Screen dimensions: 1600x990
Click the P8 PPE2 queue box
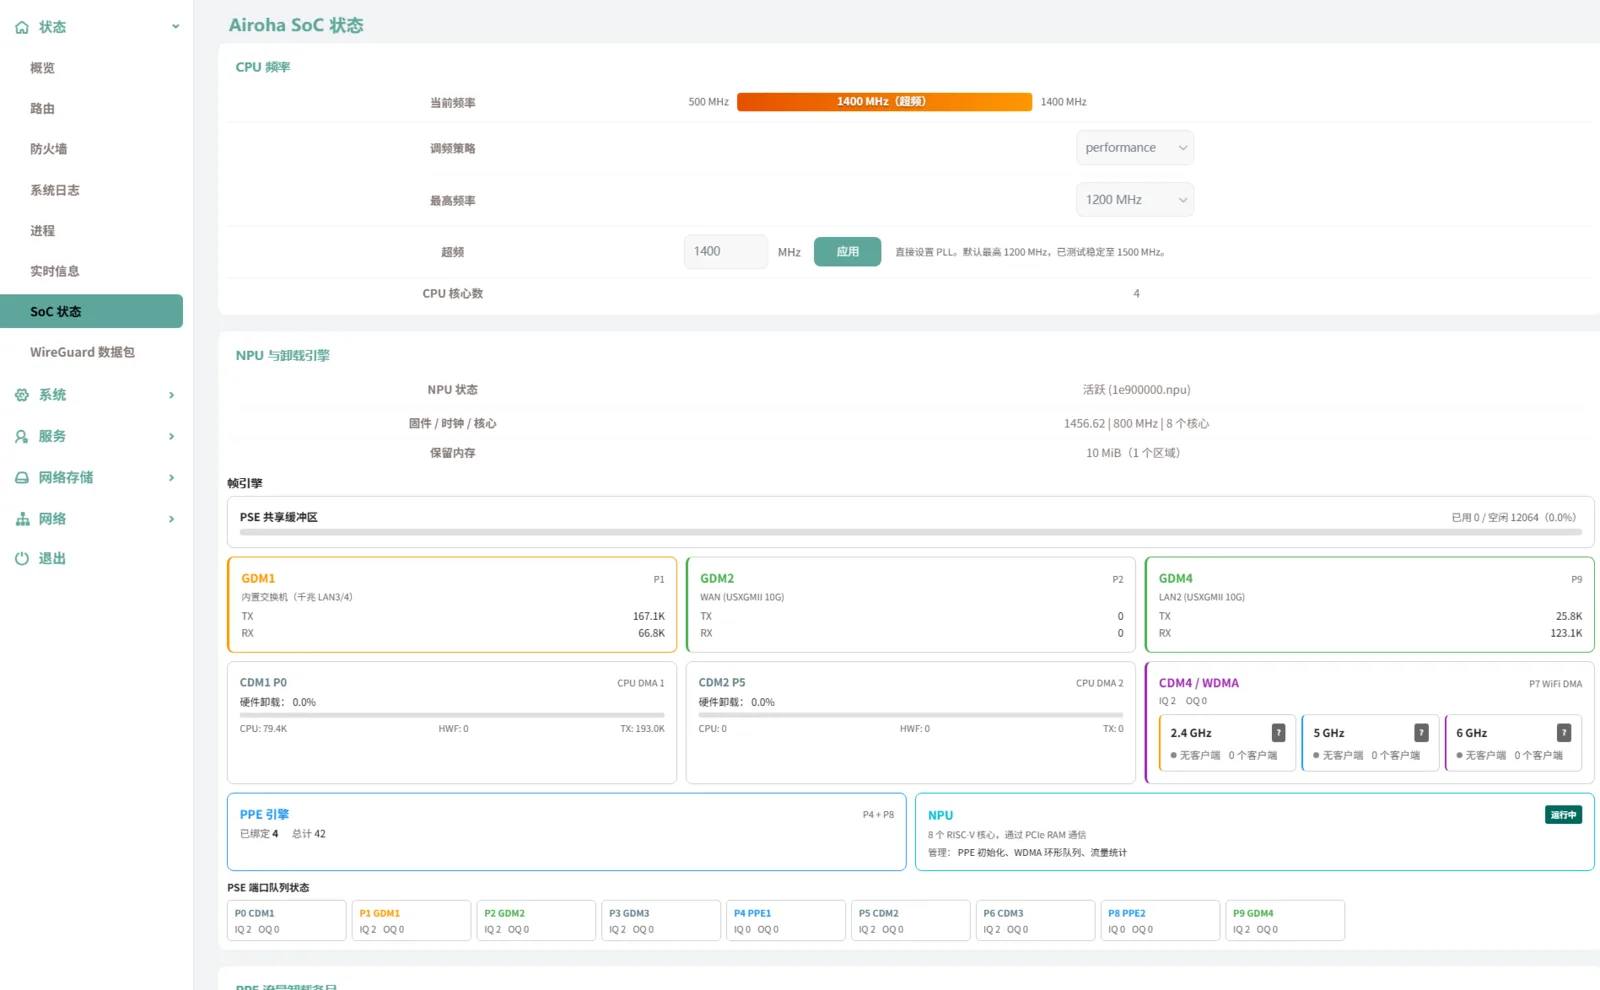click(1160, 921)
